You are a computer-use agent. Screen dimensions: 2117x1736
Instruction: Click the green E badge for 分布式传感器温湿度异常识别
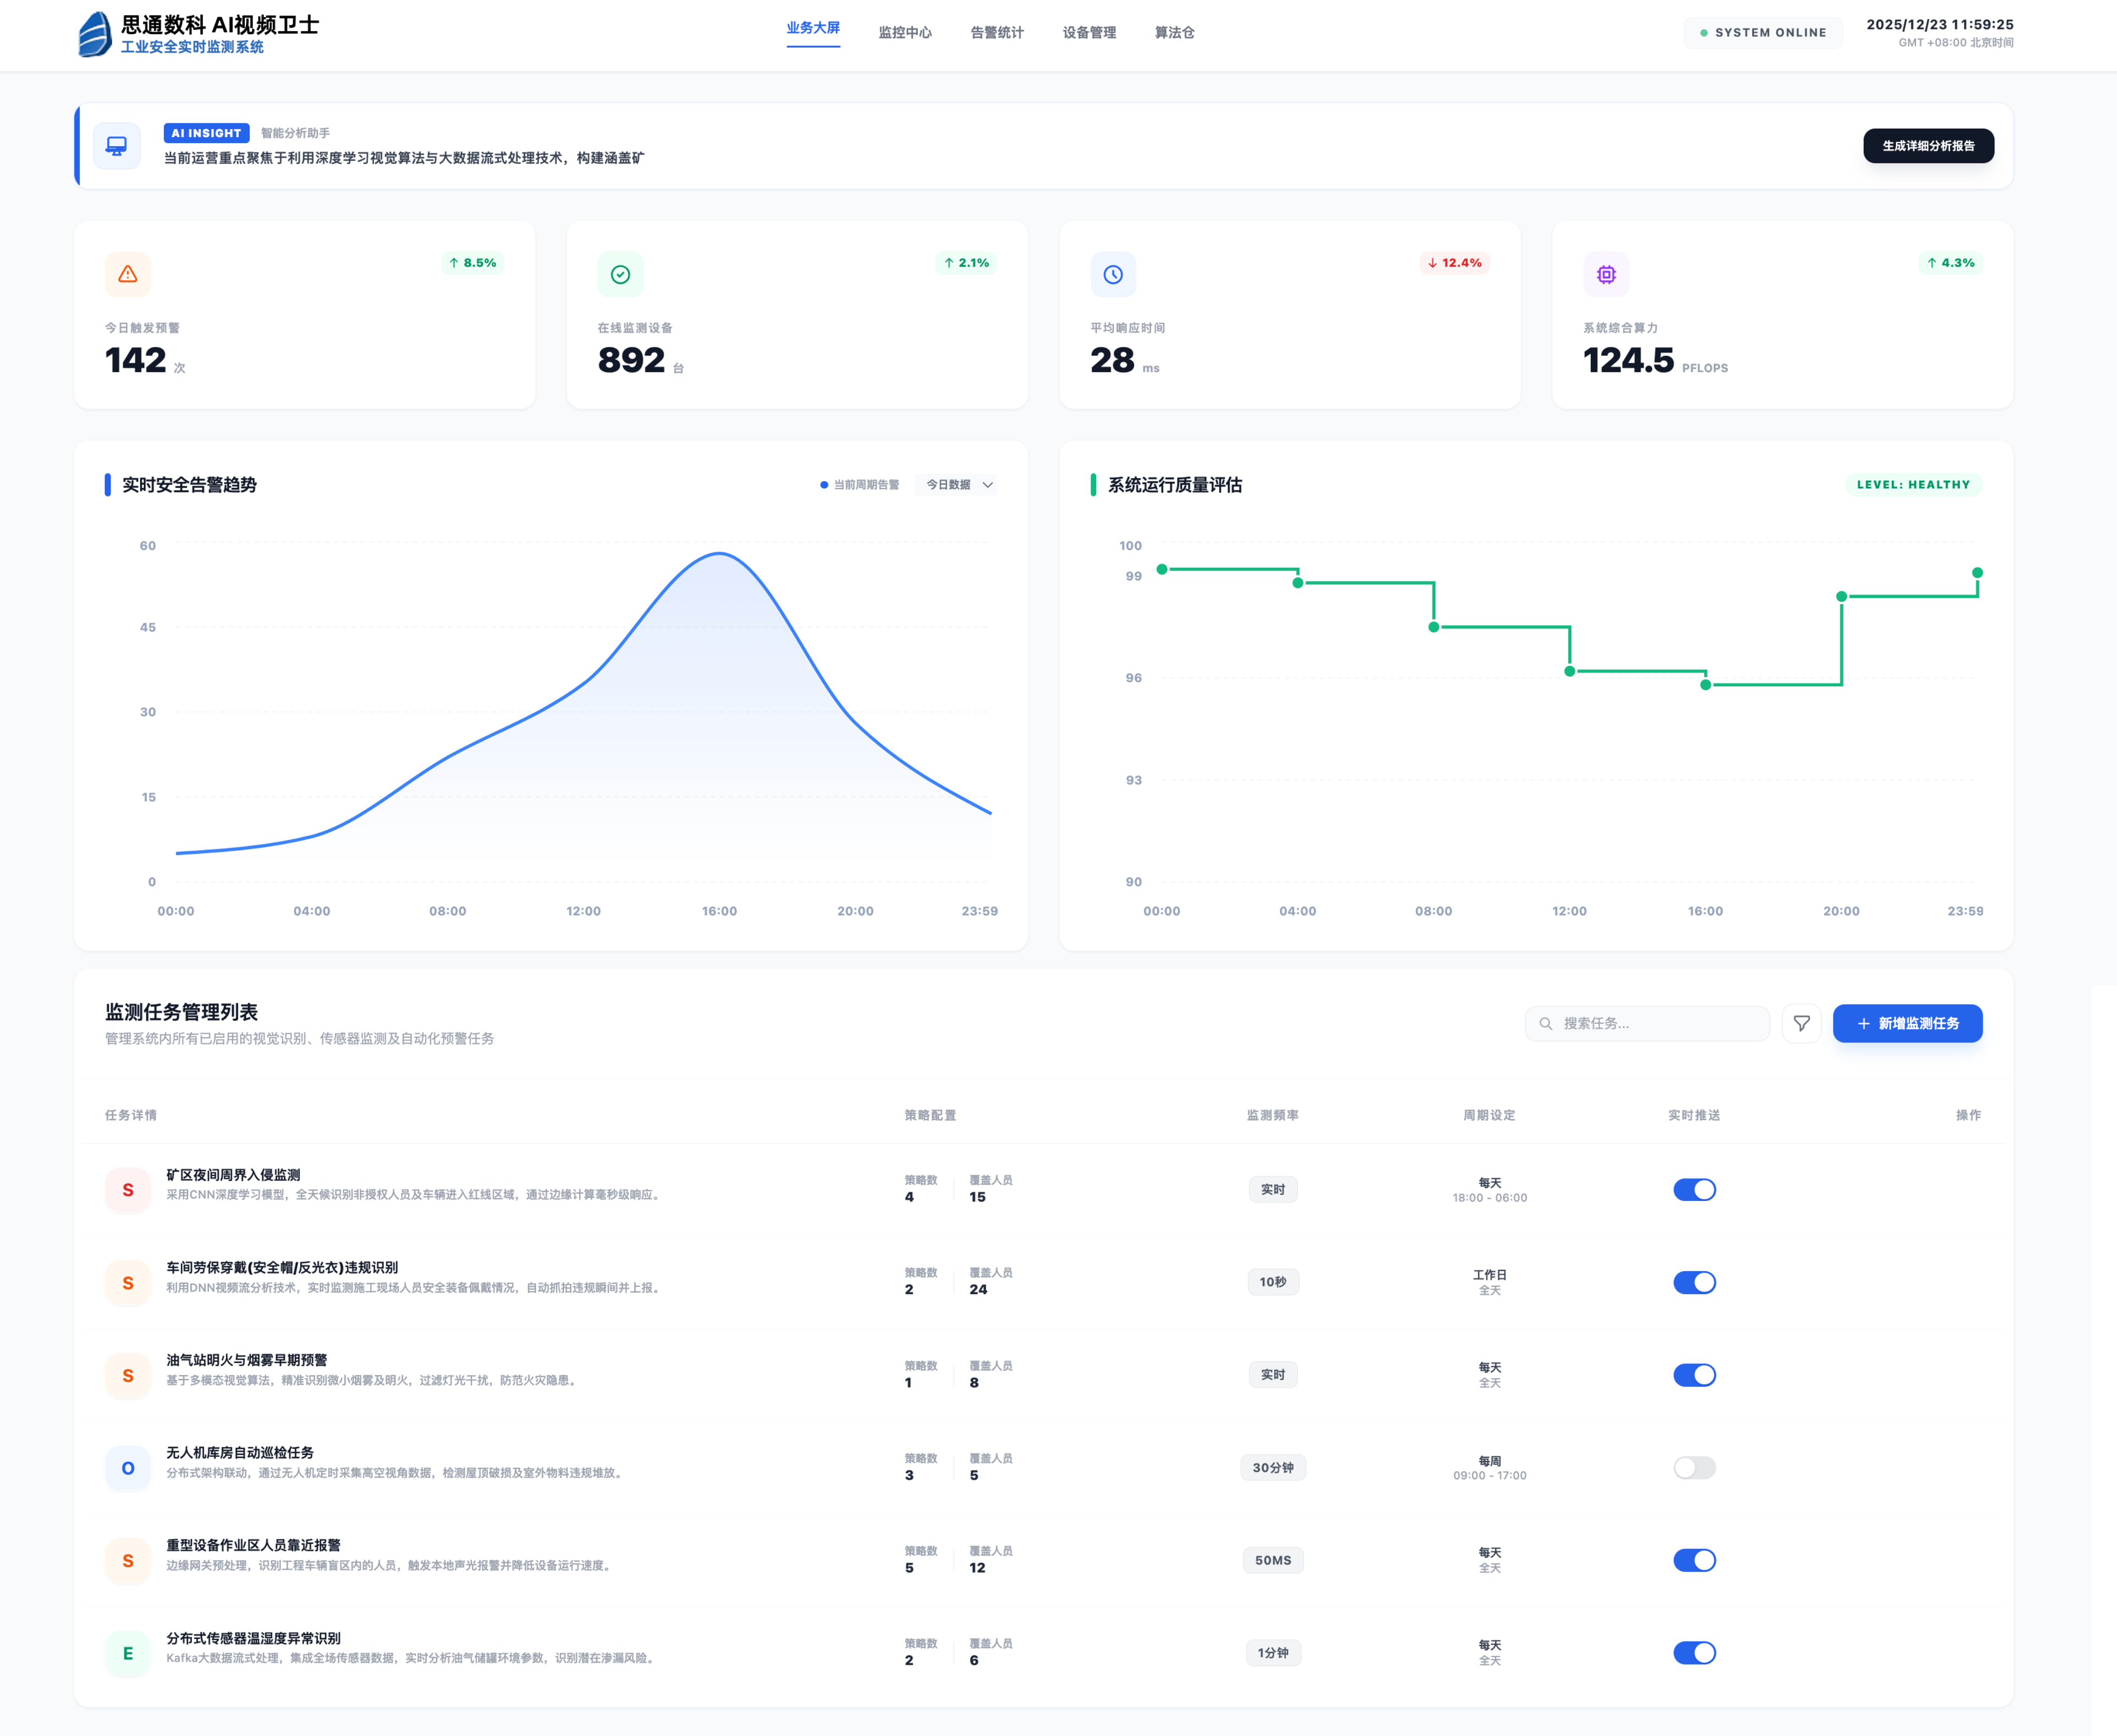coord(128,1653)
